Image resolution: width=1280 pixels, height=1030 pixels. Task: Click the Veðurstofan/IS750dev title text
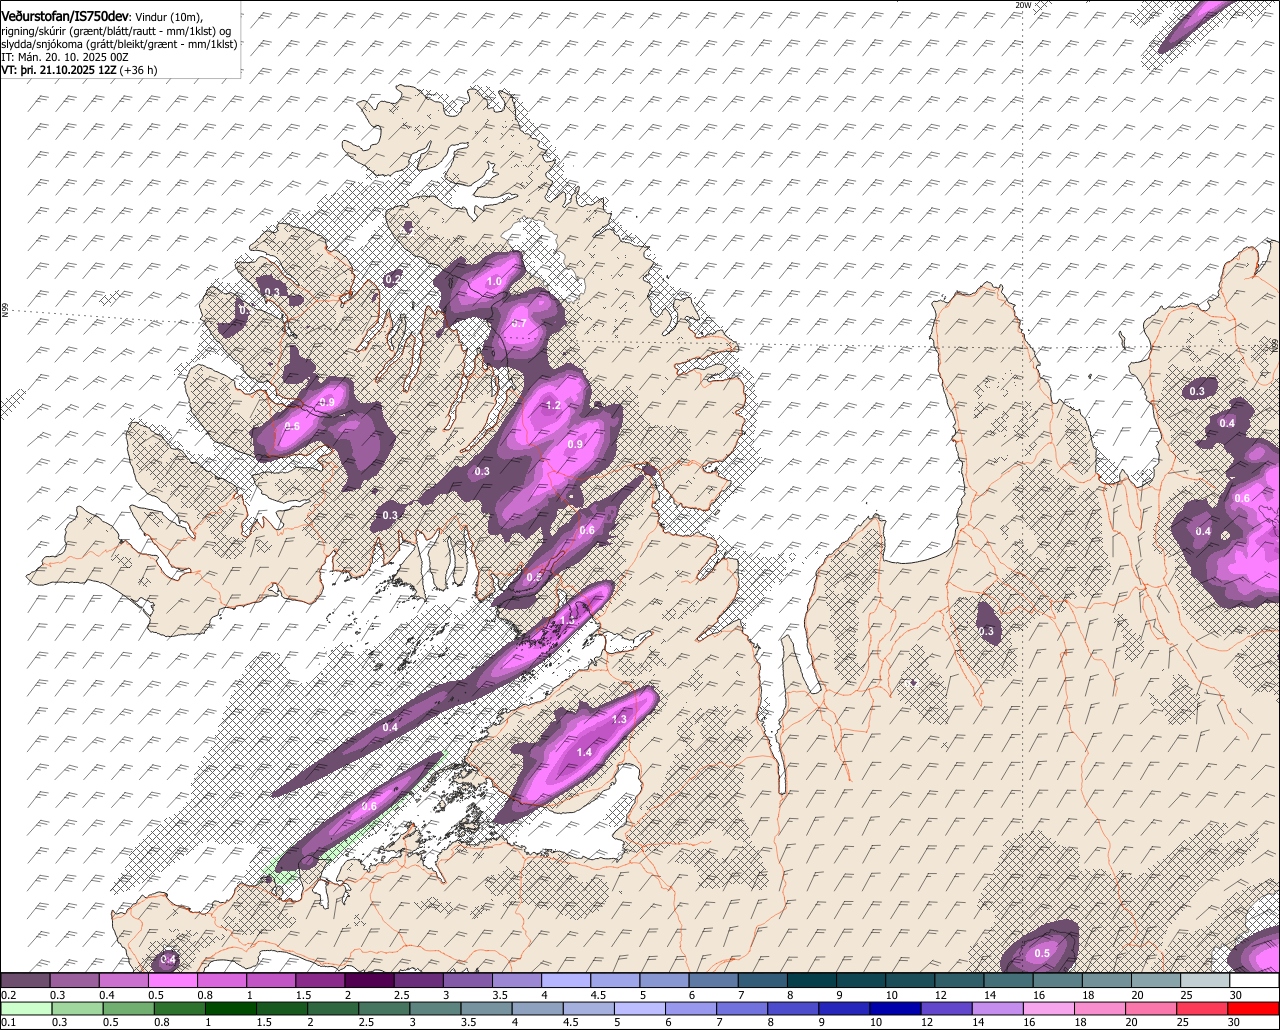click(x=65, y=16)
